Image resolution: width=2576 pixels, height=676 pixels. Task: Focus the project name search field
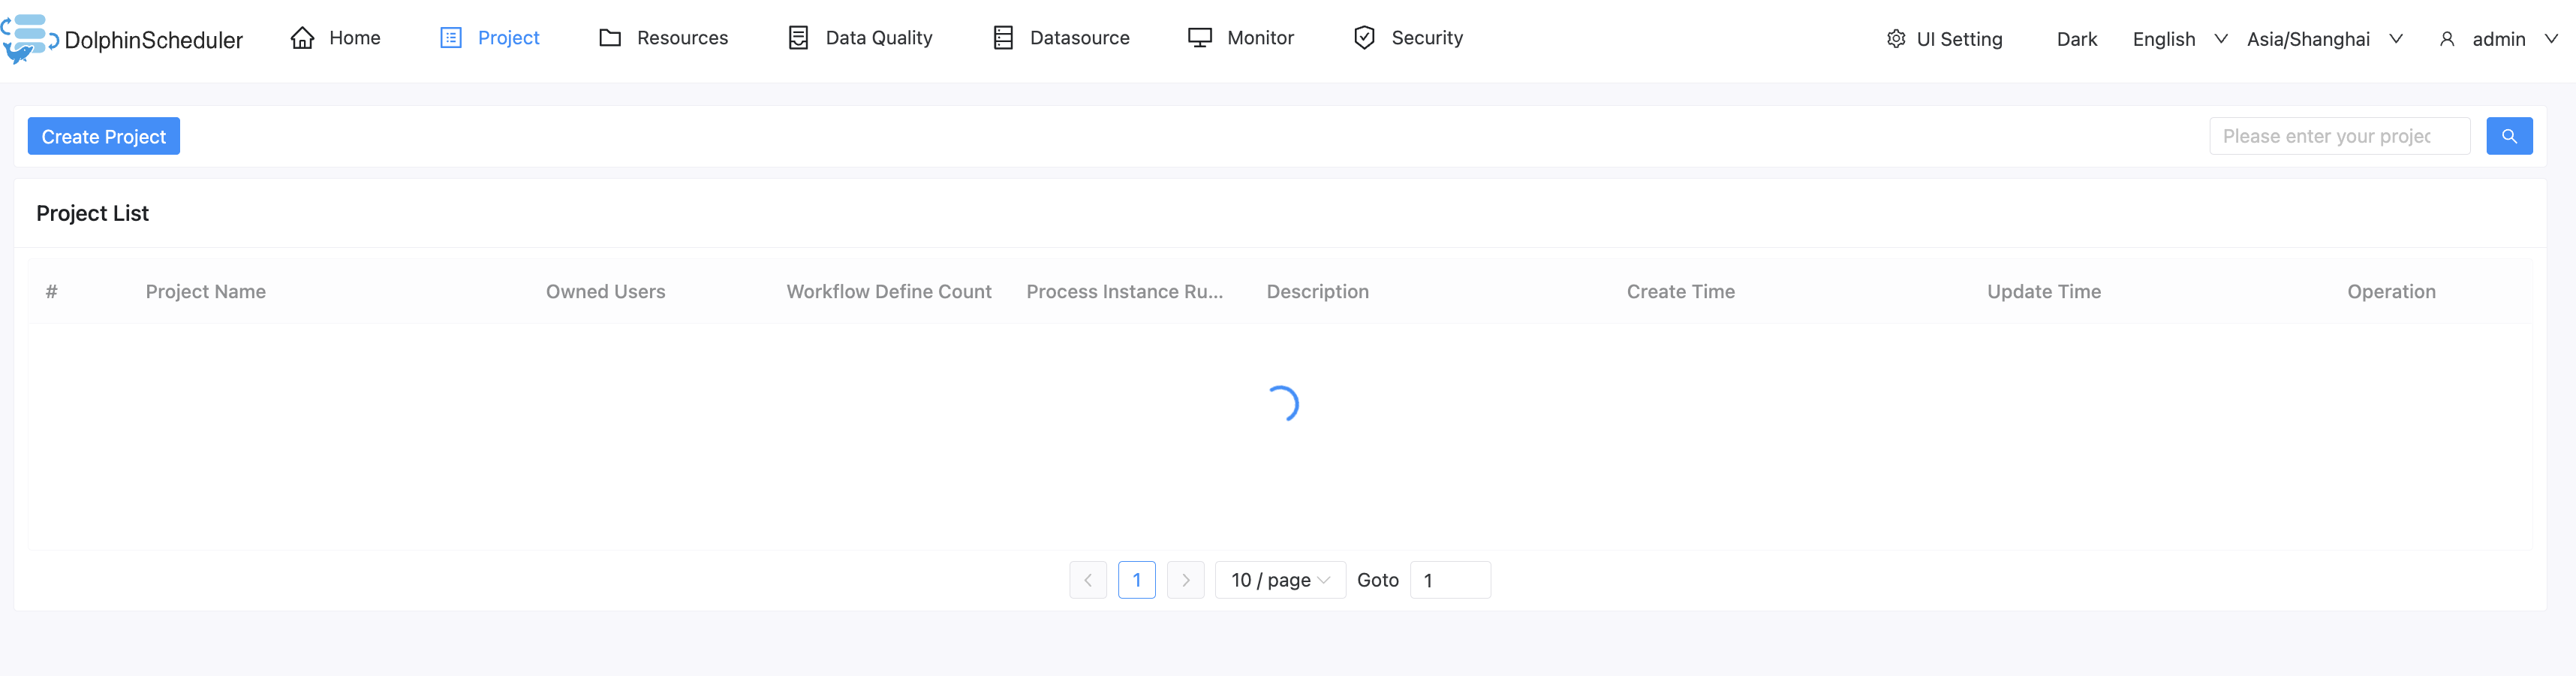coord(2339,136)
